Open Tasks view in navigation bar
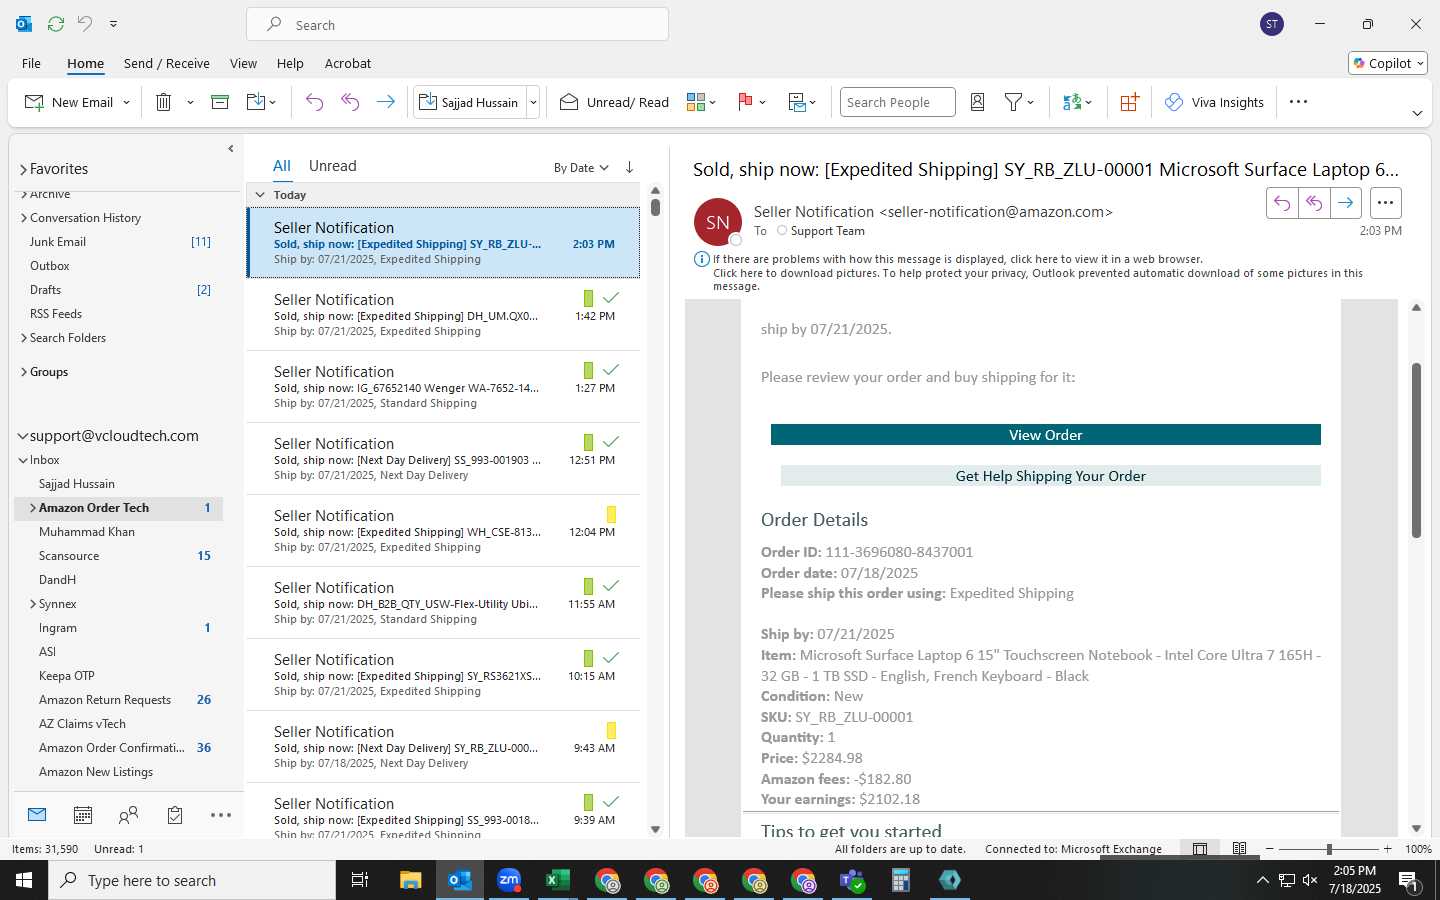 (x=175, y=815)
